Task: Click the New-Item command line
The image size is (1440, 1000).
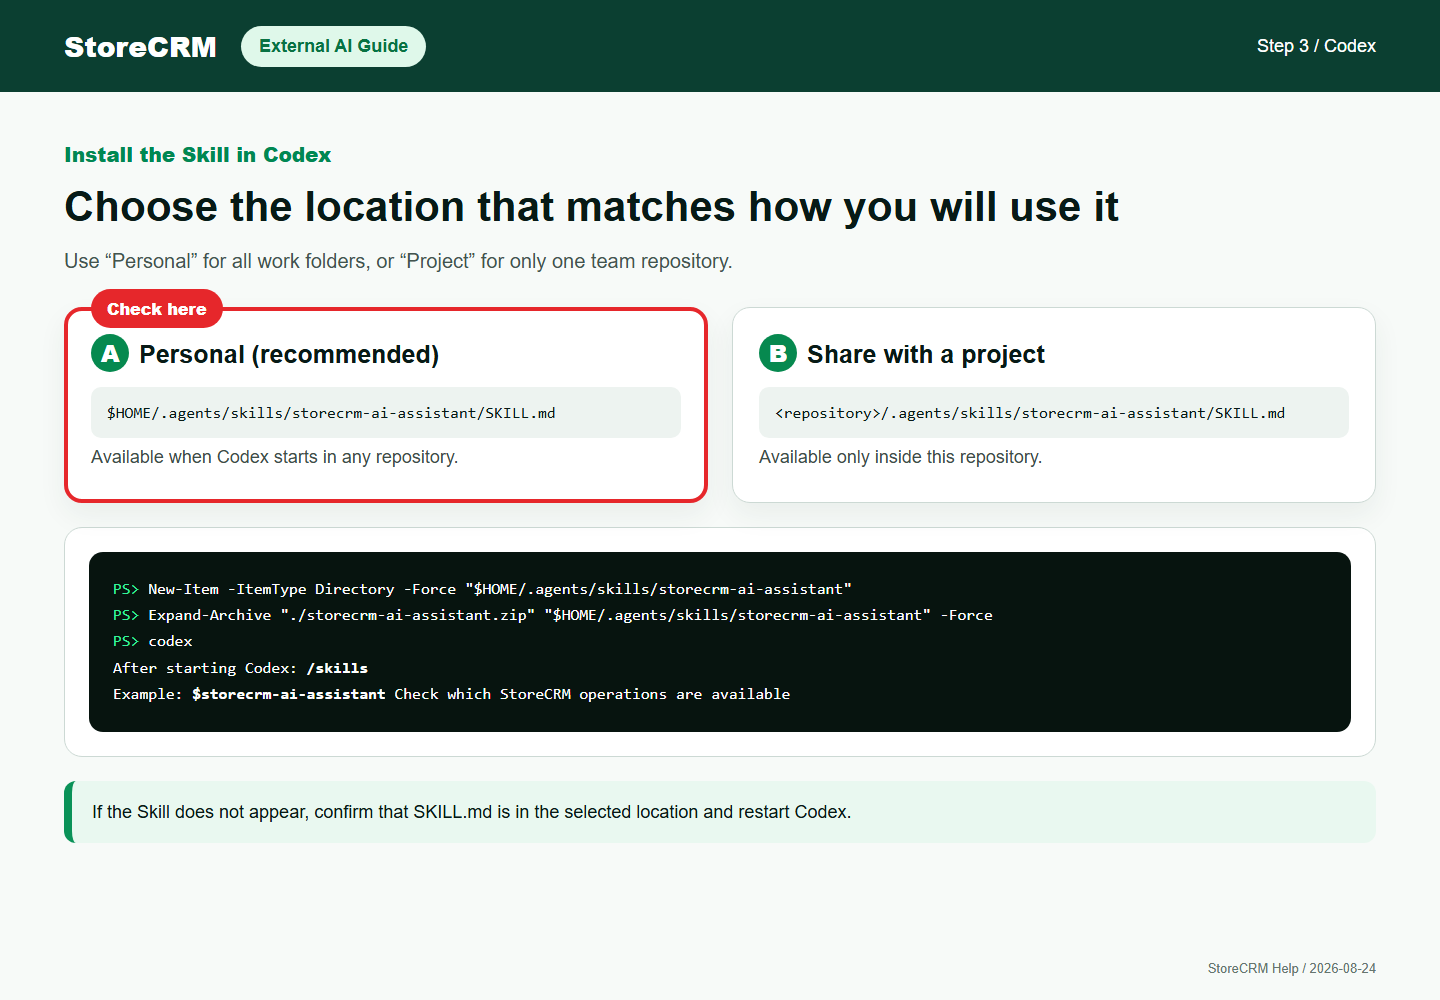Action: pyautogui.click(x=482, y=589)
